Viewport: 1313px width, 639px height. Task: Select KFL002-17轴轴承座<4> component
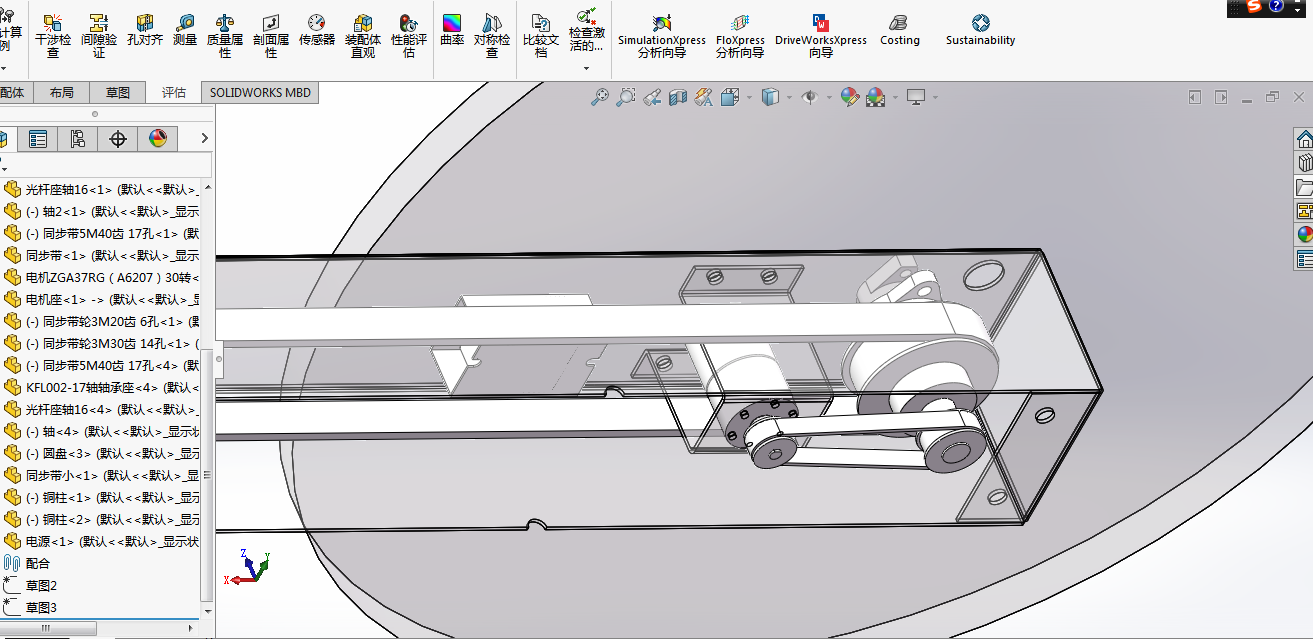click(100, 387)
